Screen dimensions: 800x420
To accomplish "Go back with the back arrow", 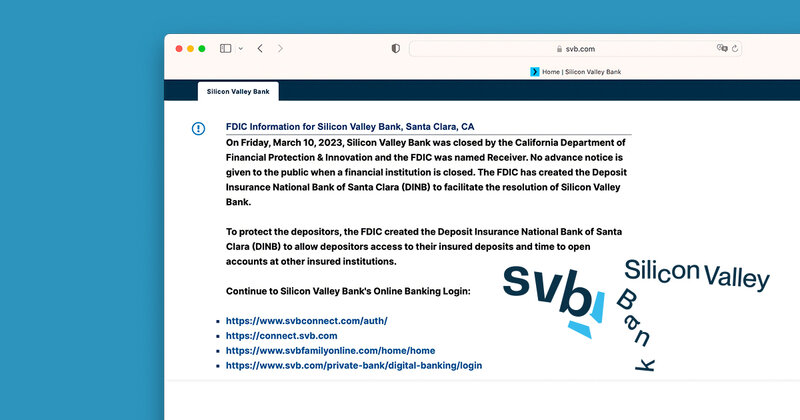I will [260, 48].
